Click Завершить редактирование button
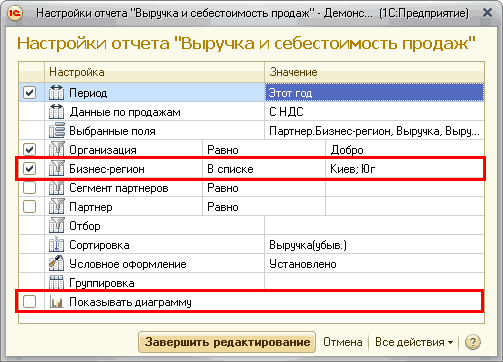This screenshot has height=362, width=503. coord(227,342)
